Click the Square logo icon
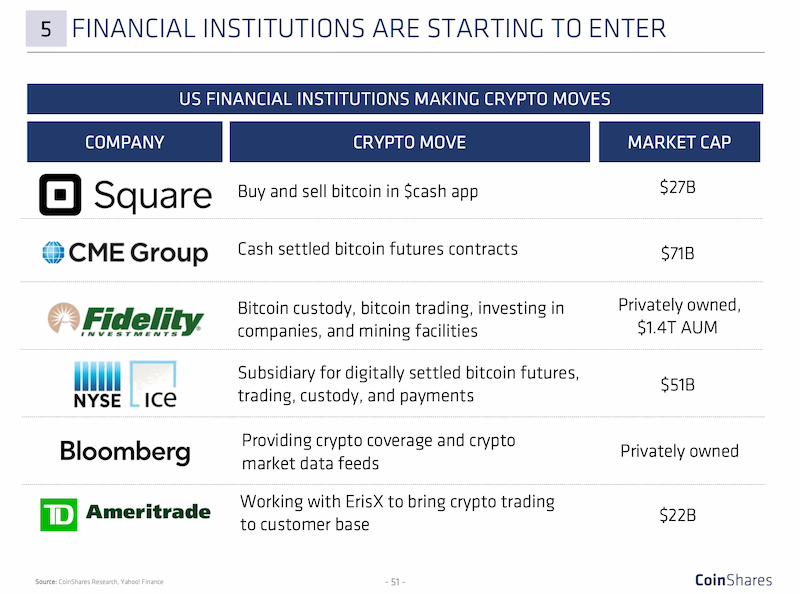Image resolution: width=800 pixels, height=594 pixels. coord(60,194)
